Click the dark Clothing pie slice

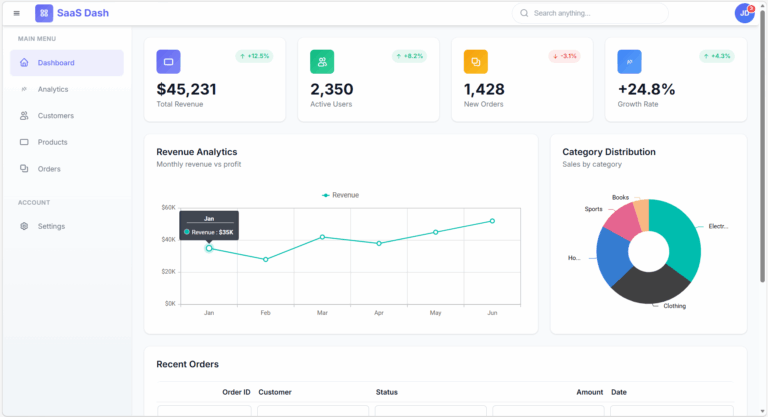click(651, 287)
